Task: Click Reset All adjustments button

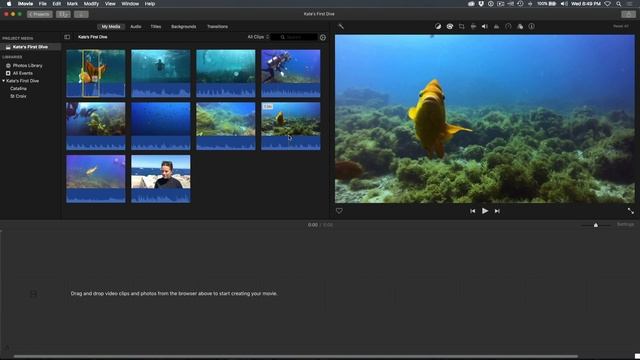Action: [621, 26]
